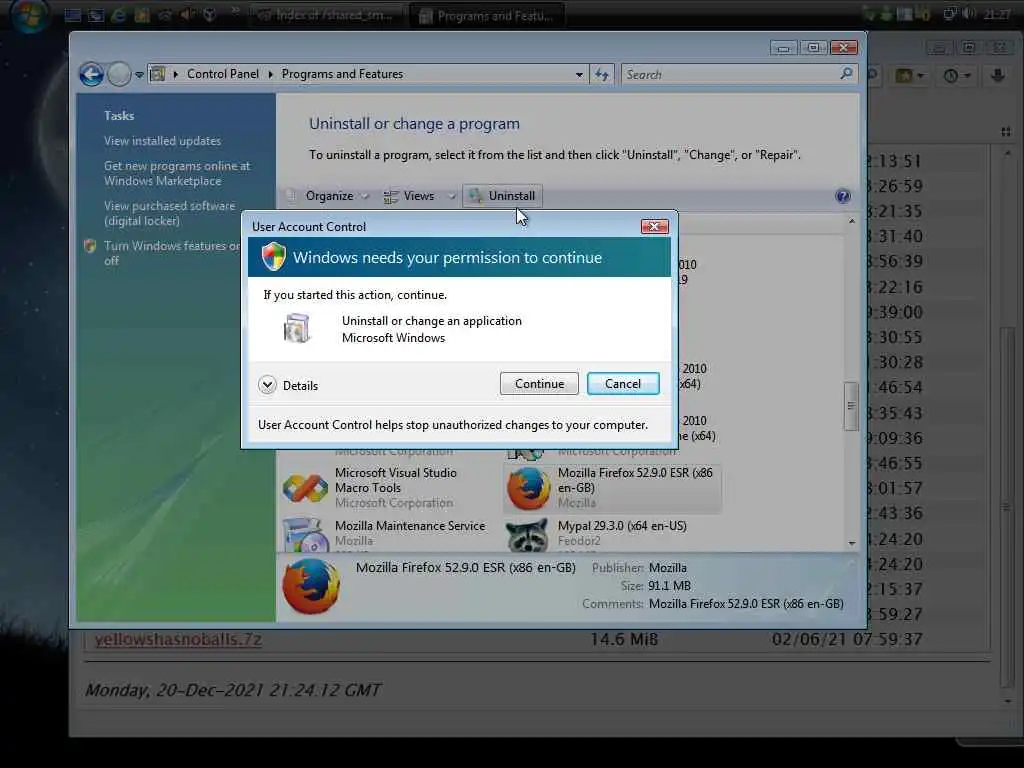This screenshot has height=768, width=1024.
Task: Close the User Account Control dialog
Action: [654, 227]
